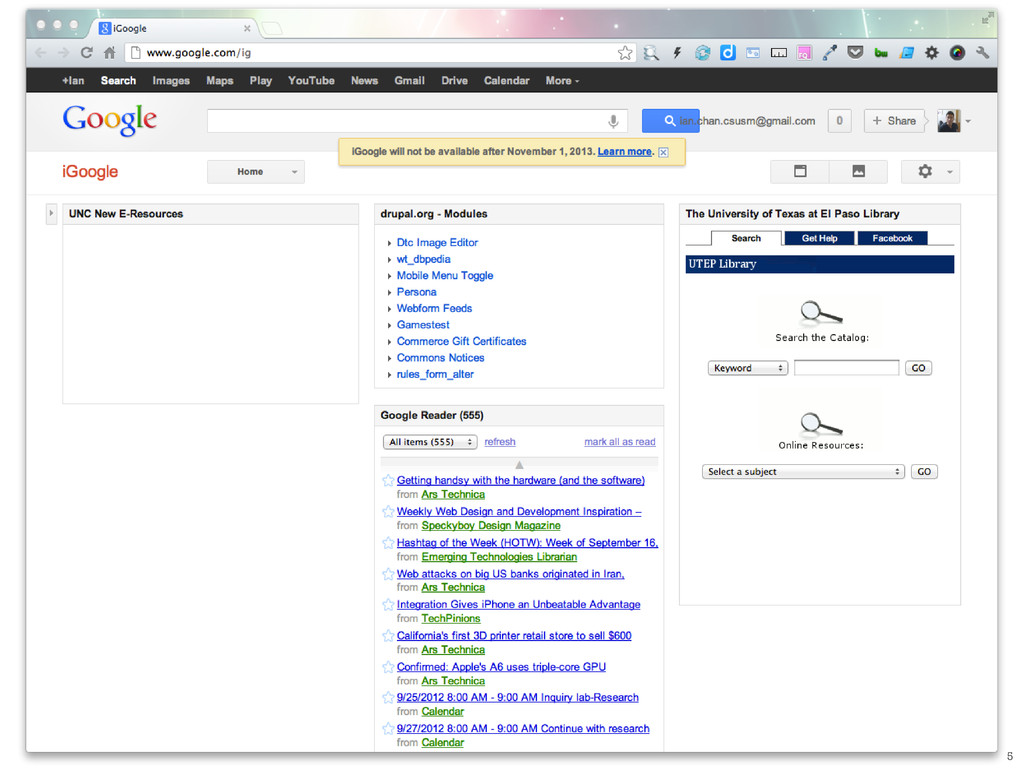Click the lightning bolt extension icon
1024x768 pixels.
coord(677,53)
